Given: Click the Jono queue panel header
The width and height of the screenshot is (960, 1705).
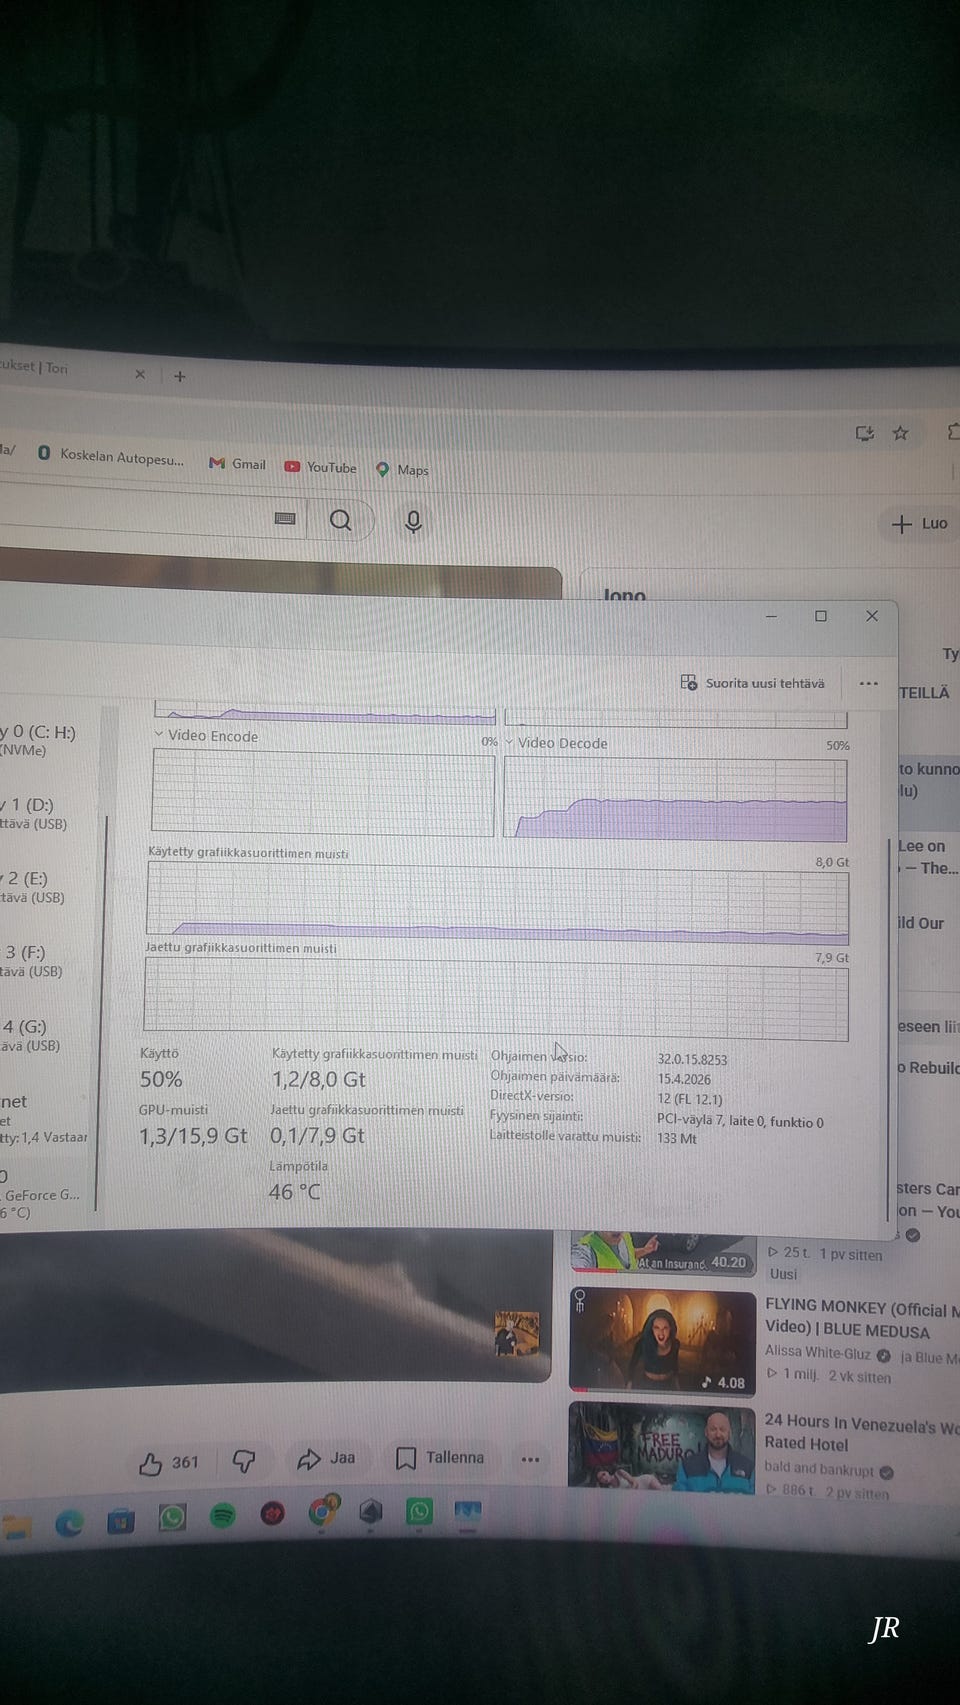Looking at the screenshot, I should pyautogui.click(x=624, y=594).
